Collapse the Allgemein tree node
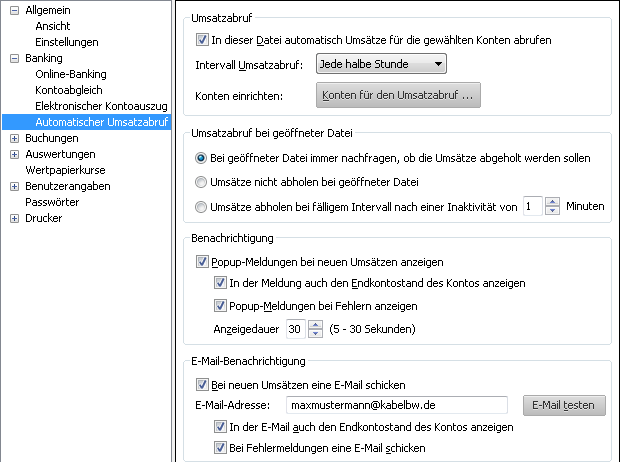 [x=14, y=10]
